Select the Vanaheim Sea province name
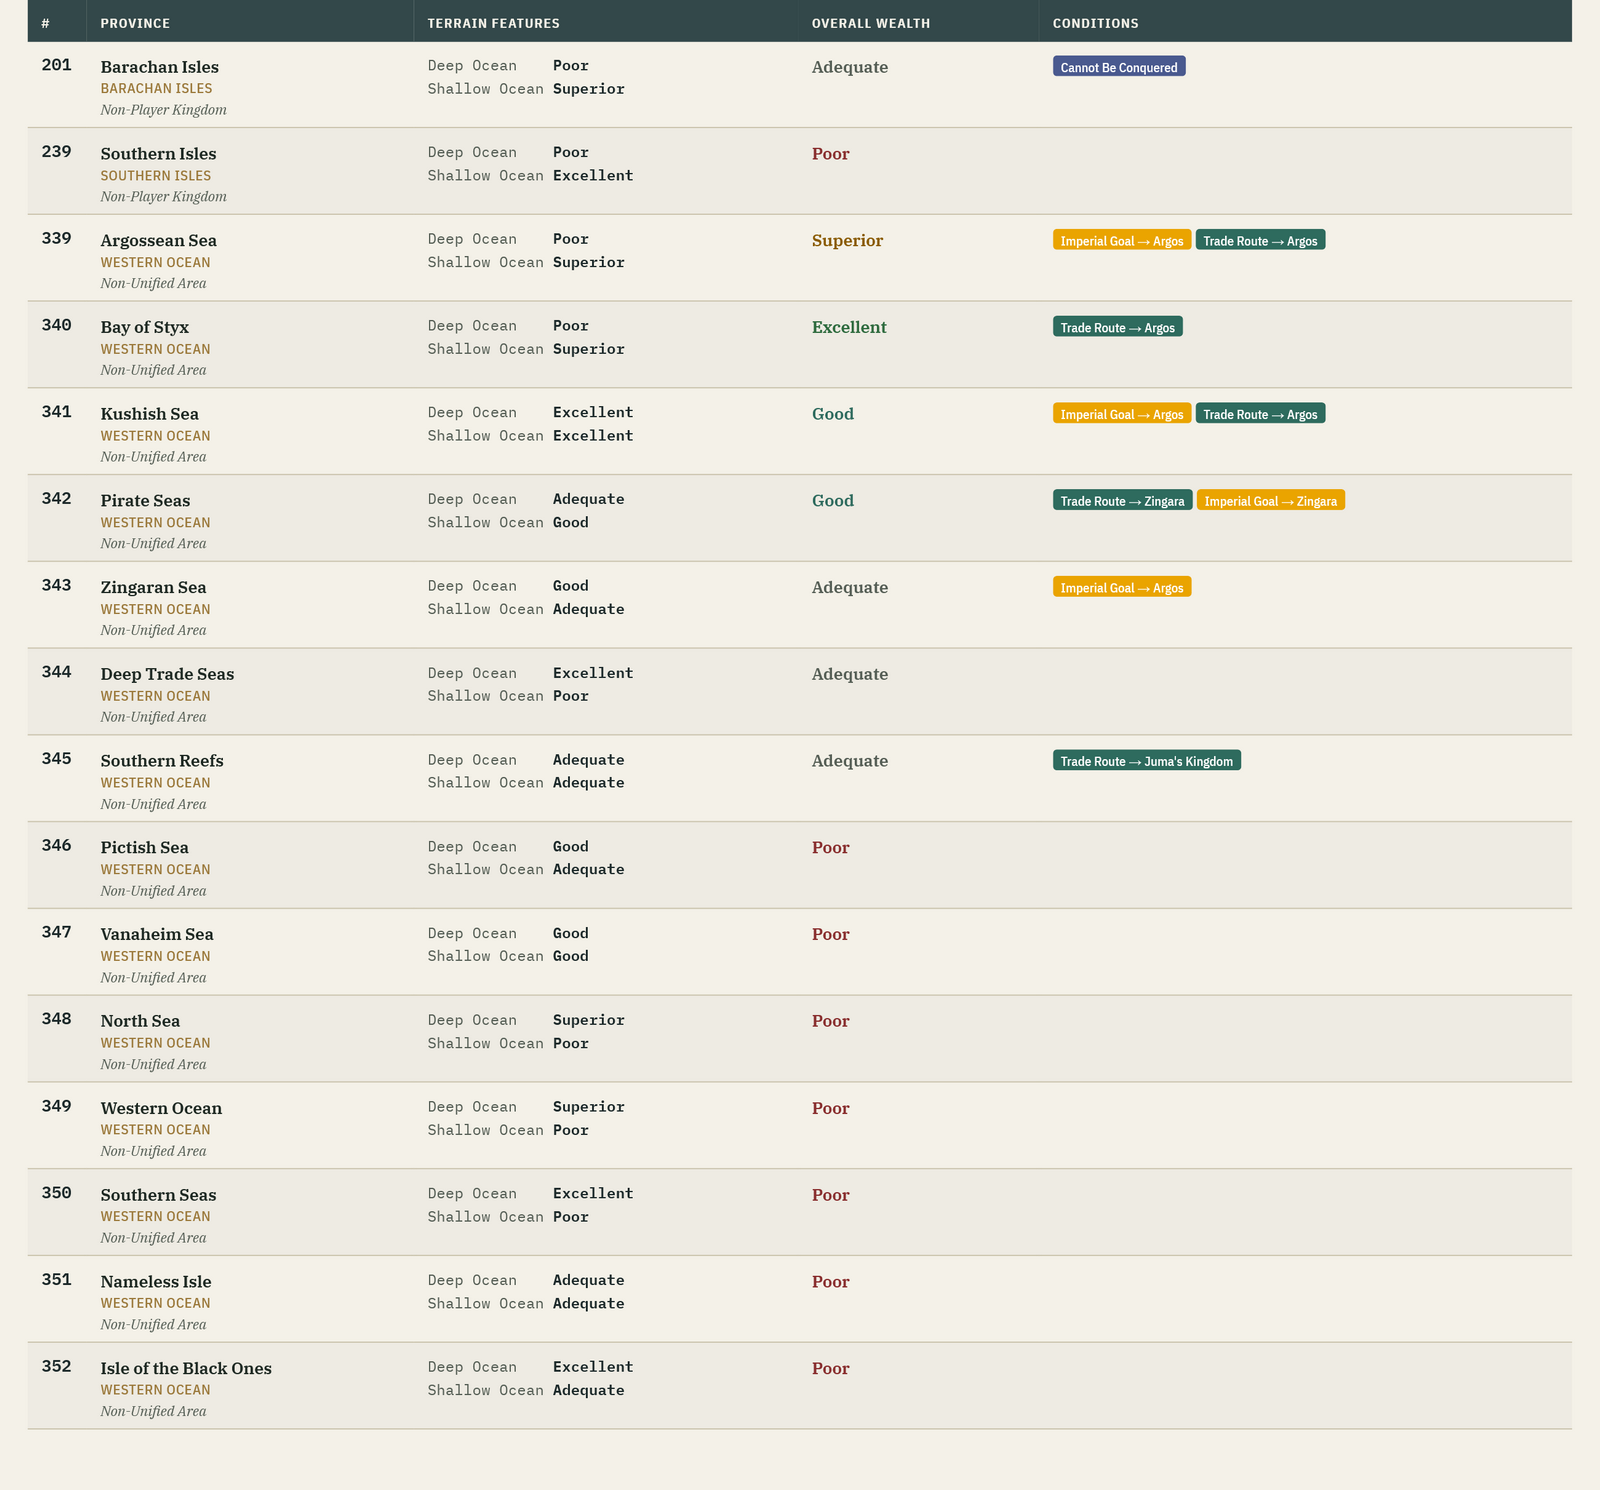The image size is (1600, 1490). [x=157, y=935]
